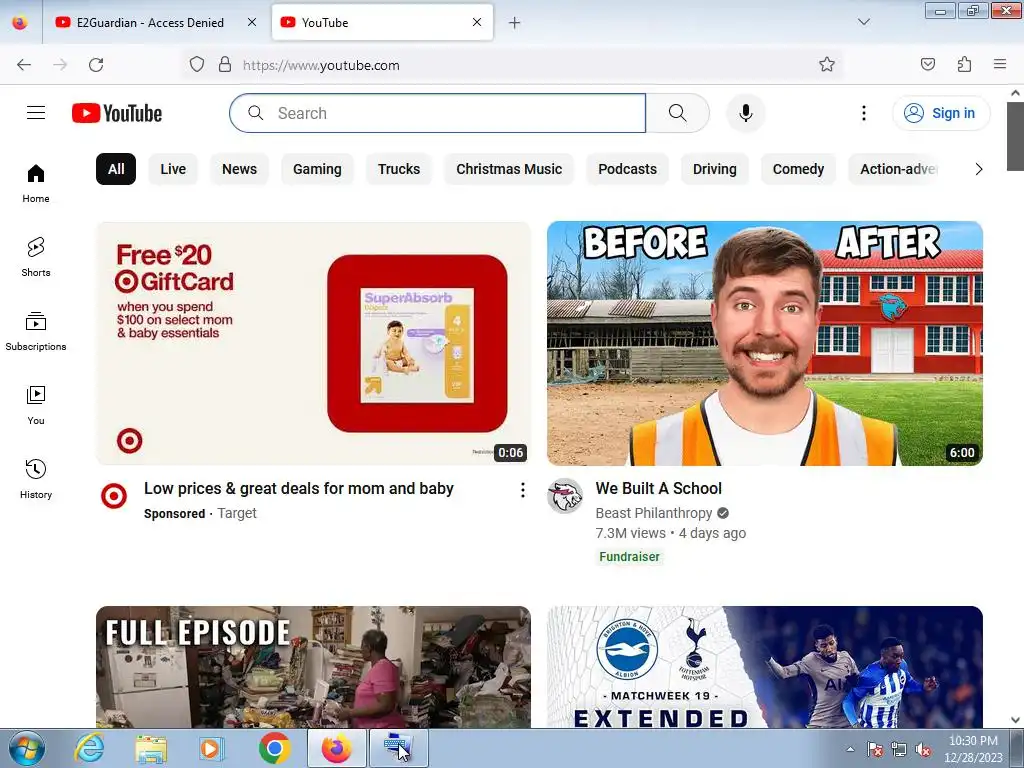Select the Trucks filter chip
This screenshot has width=1024, height=768.
[x=398, y=169]
